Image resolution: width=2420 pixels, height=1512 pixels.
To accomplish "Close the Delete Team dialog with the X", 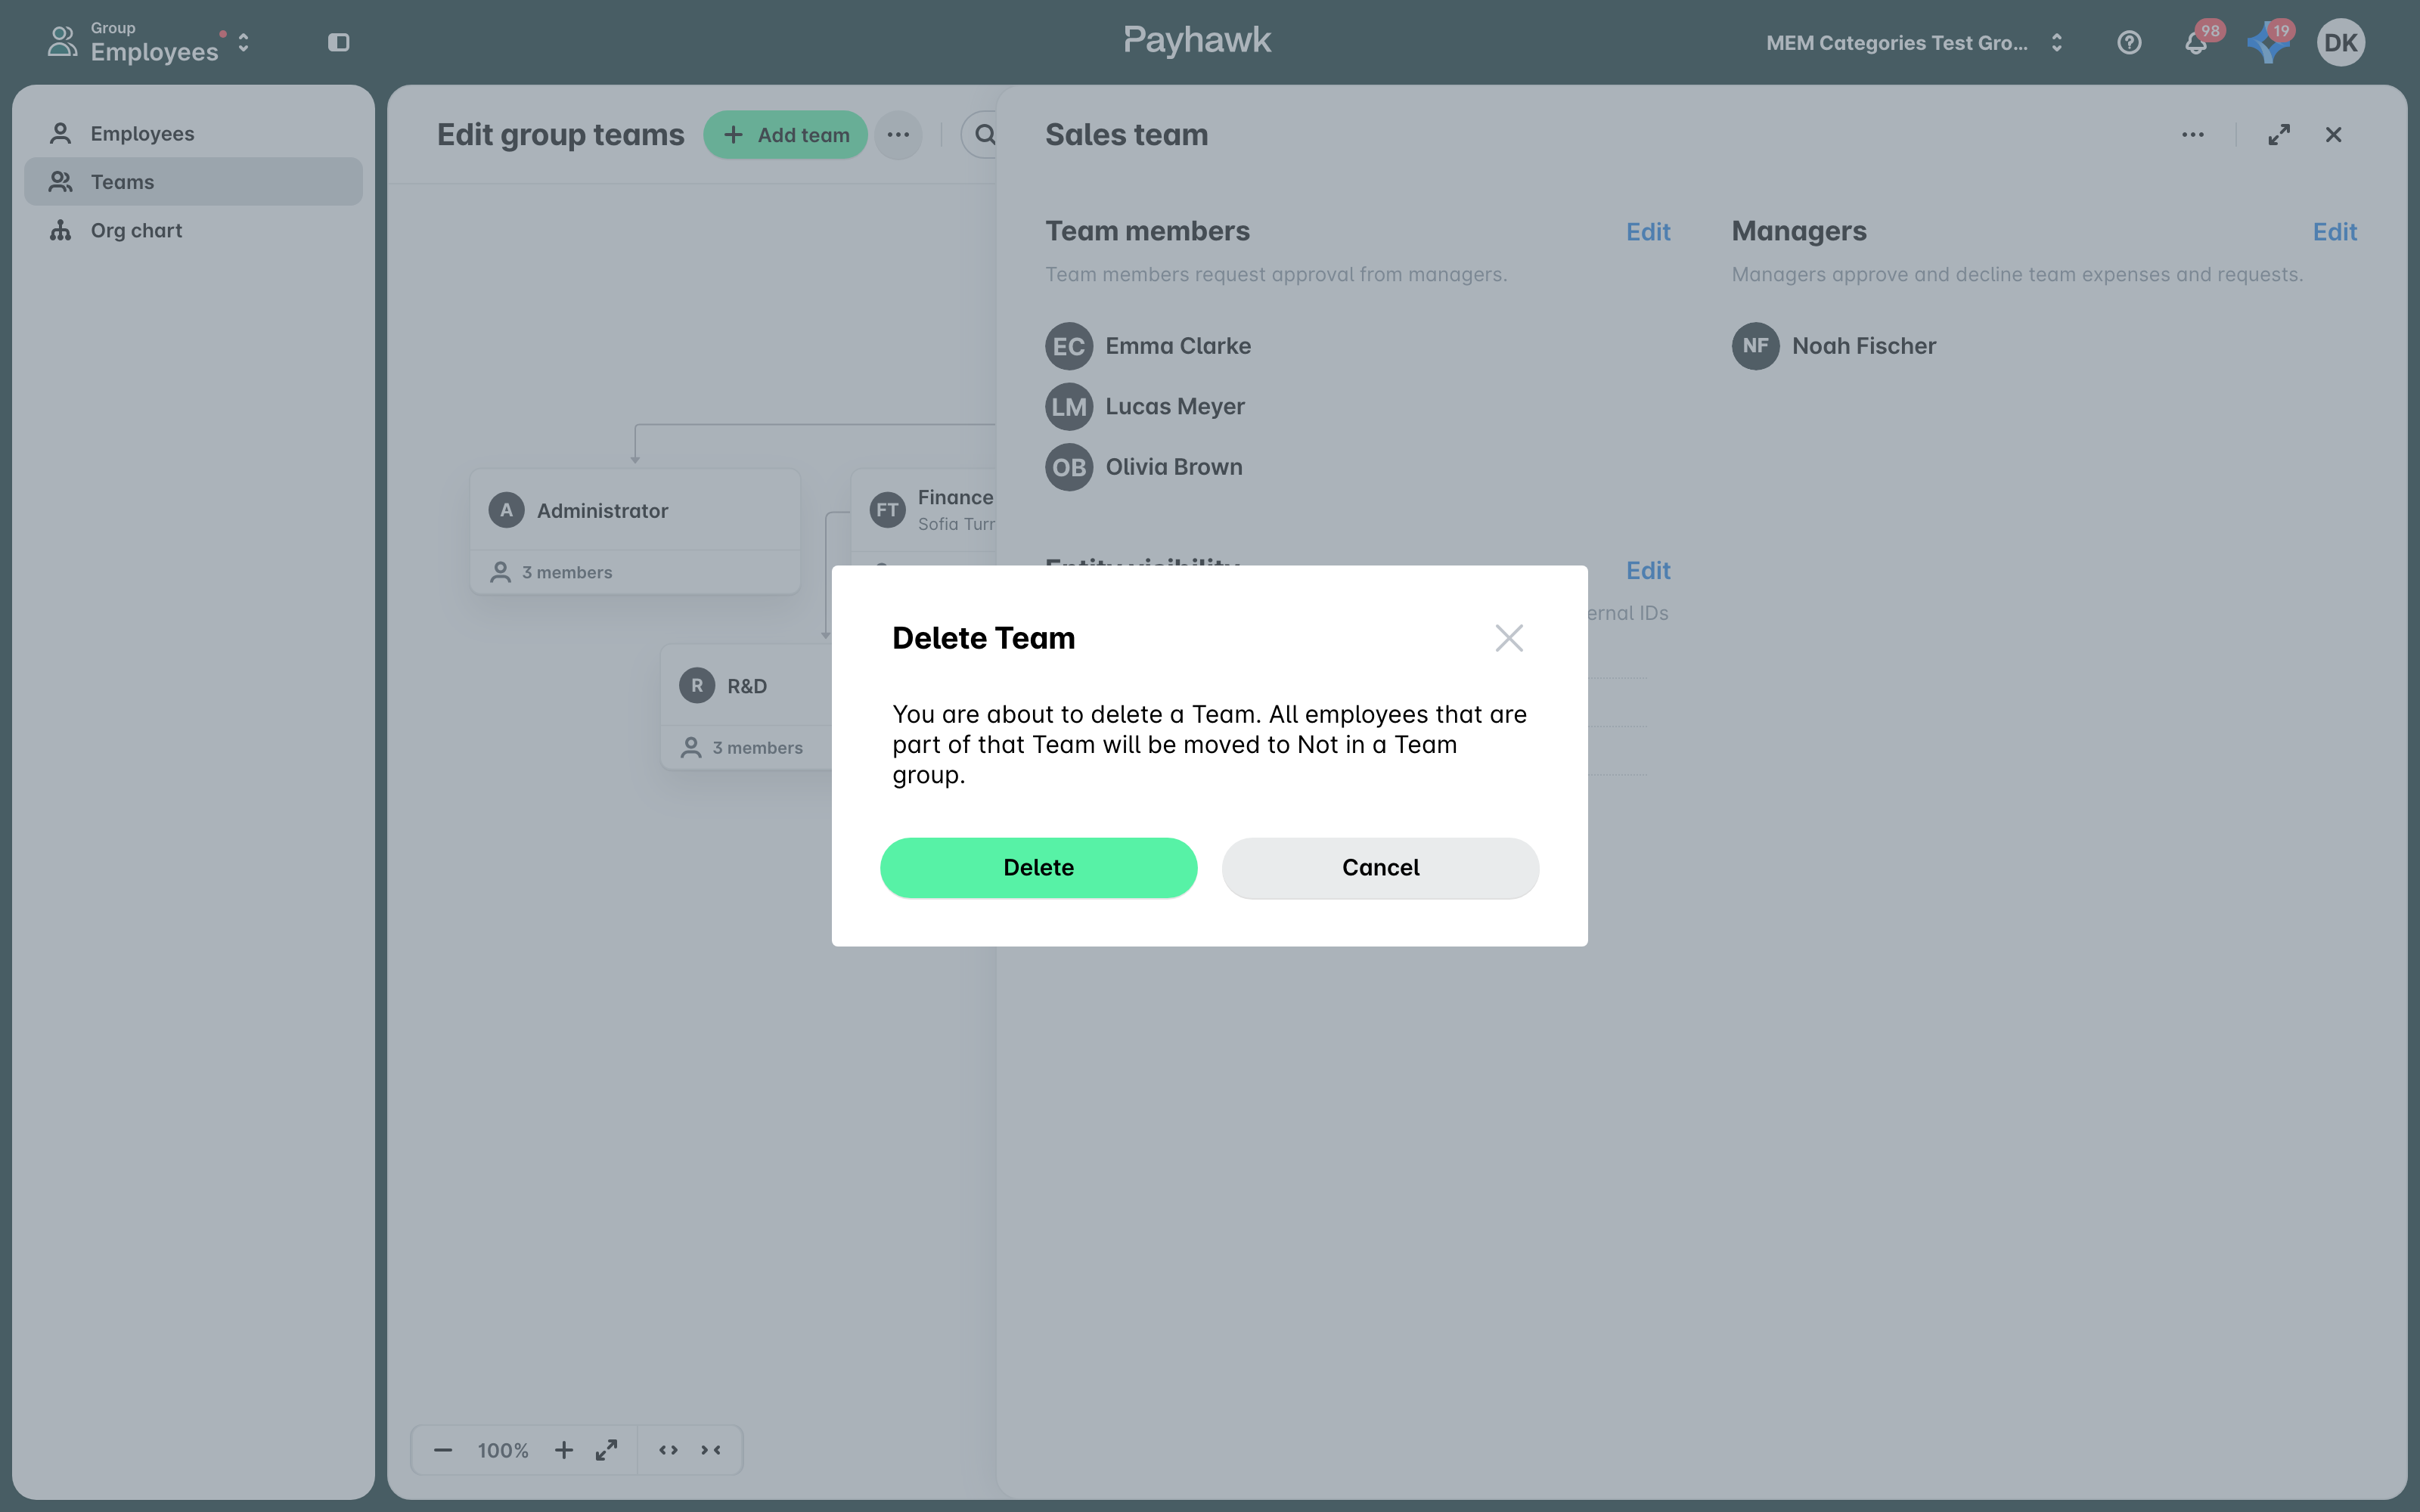I will point(1509,638).
